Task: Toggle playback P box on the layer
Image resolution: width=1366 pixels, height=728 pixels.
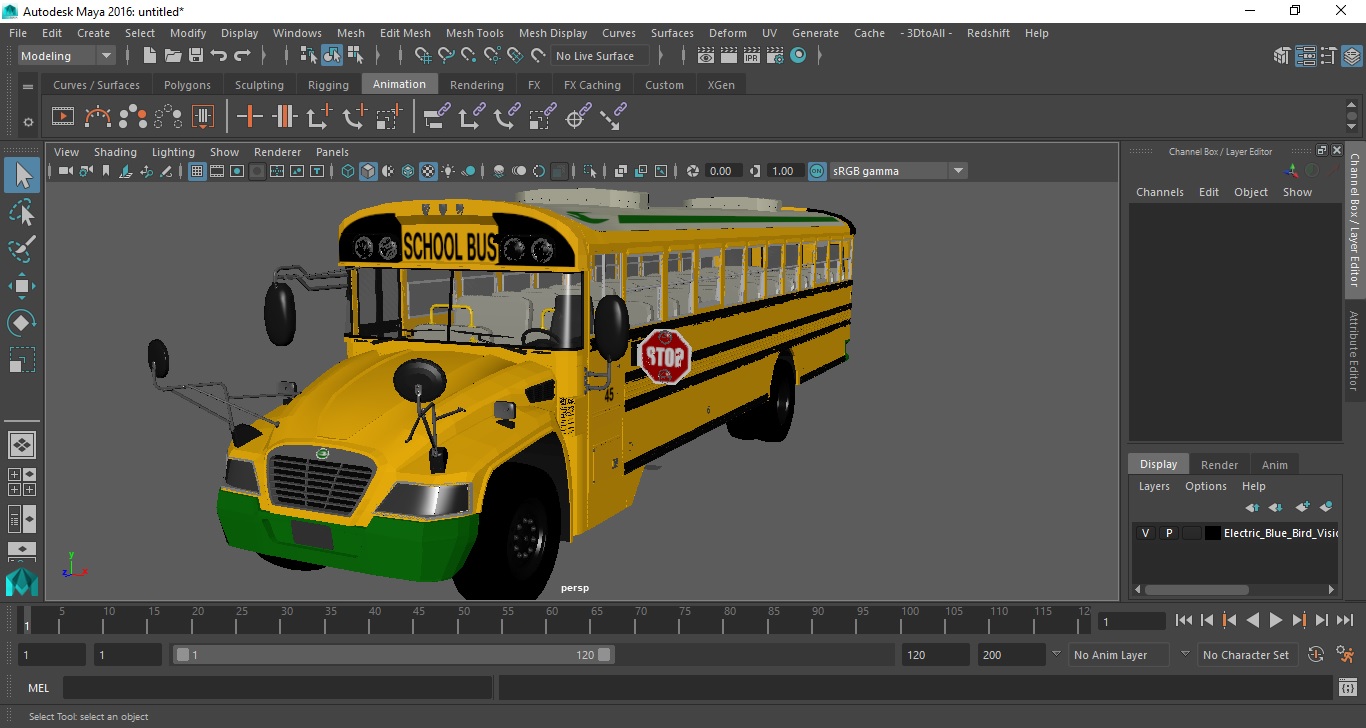Action: (x=1168, y=533)
